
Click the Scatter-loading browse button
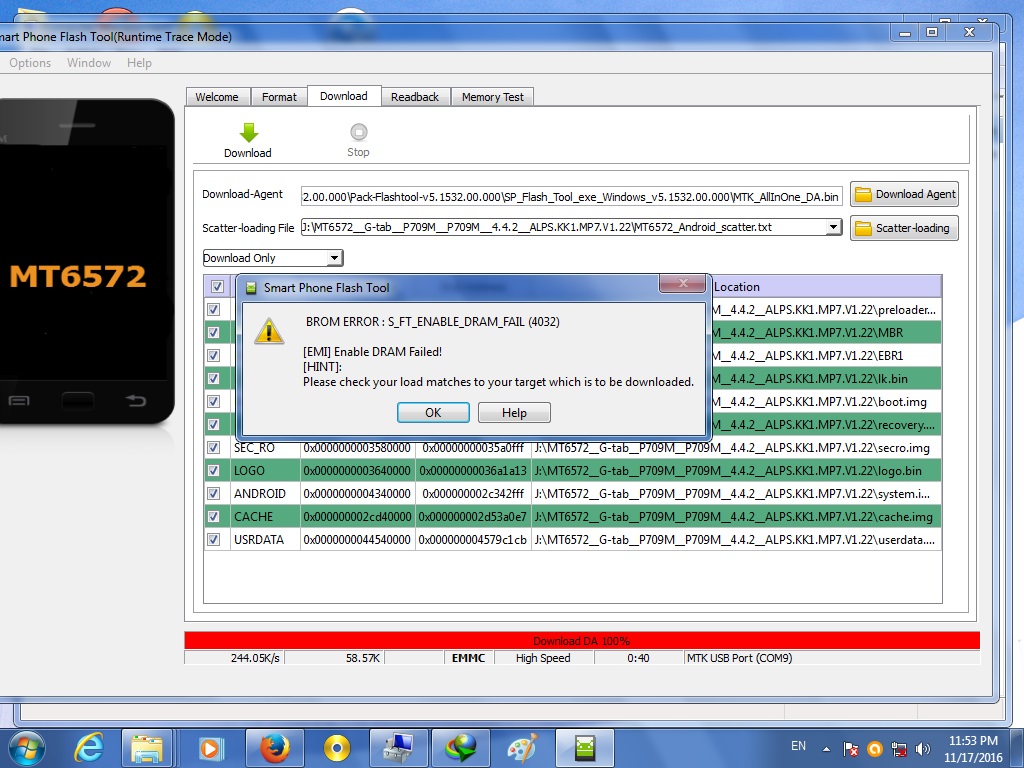click(x=904, y=228)
